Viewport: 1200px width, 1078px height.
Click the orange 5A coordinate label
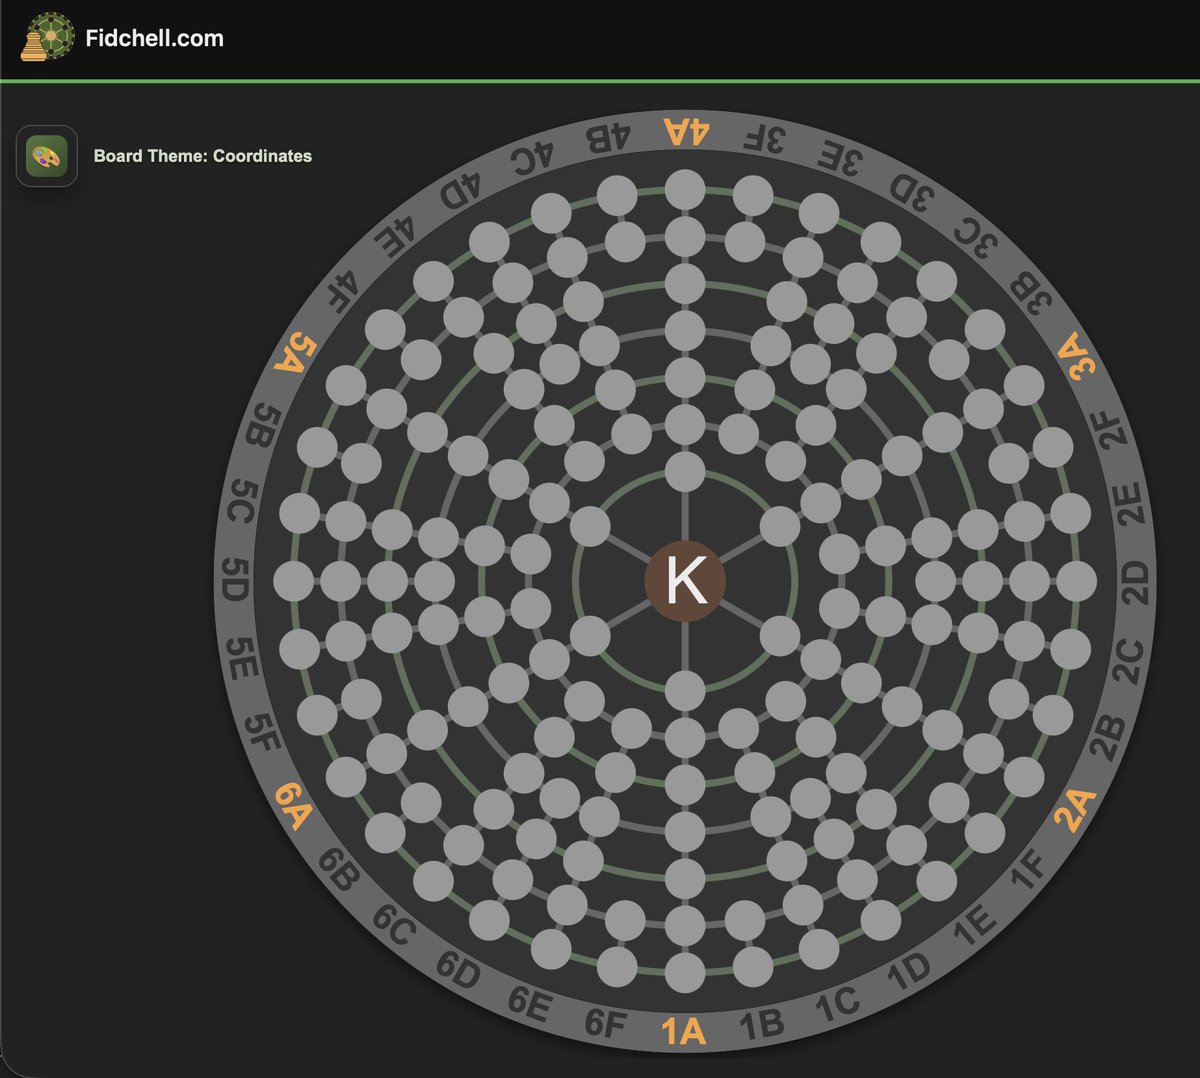pos(294,354)
